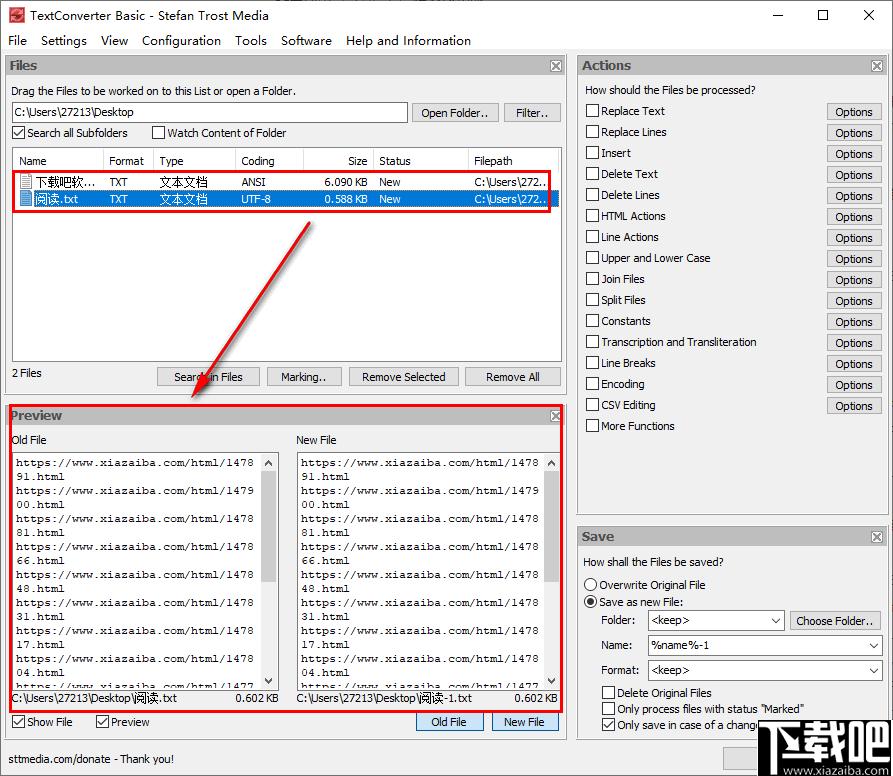Open Options for Constants
The width and height of the screenshot is (893, 776).
854,322
